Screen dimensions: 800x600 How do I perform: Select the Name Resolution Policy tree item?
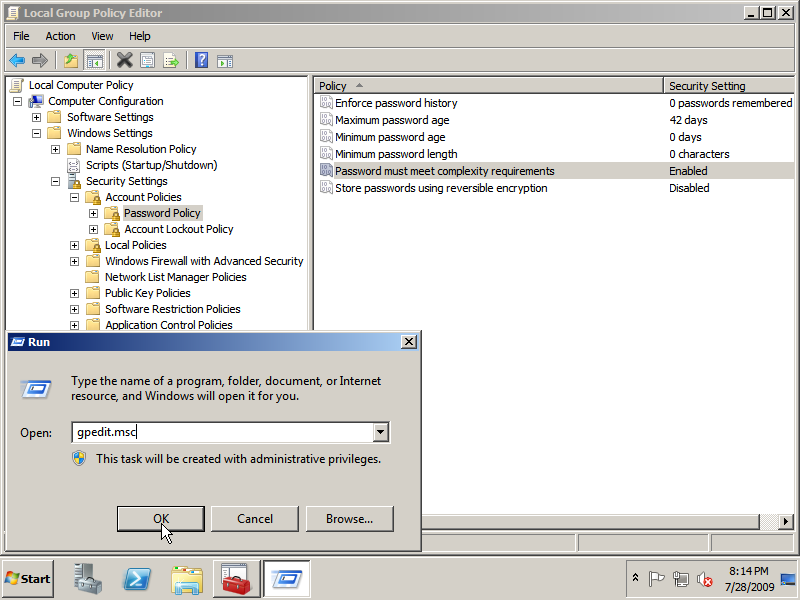tap(141, 149)
